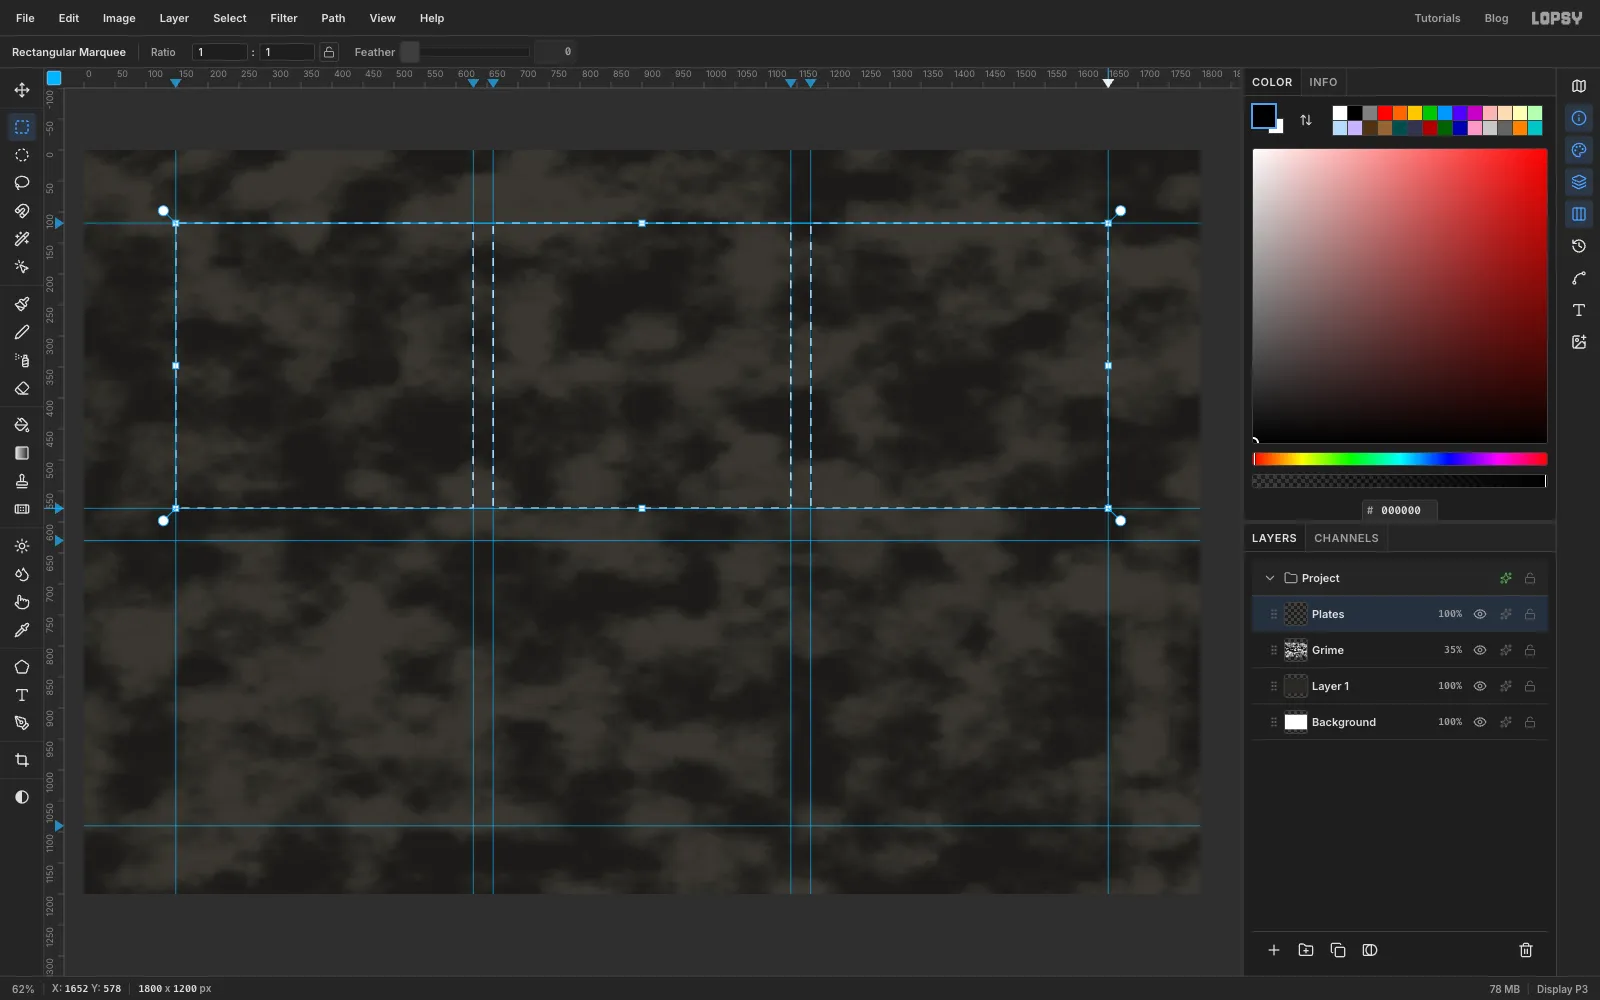Open the Blog link
Image resolution: width=1600 pixels, height=1000 pixels.
click(1496, 18)
